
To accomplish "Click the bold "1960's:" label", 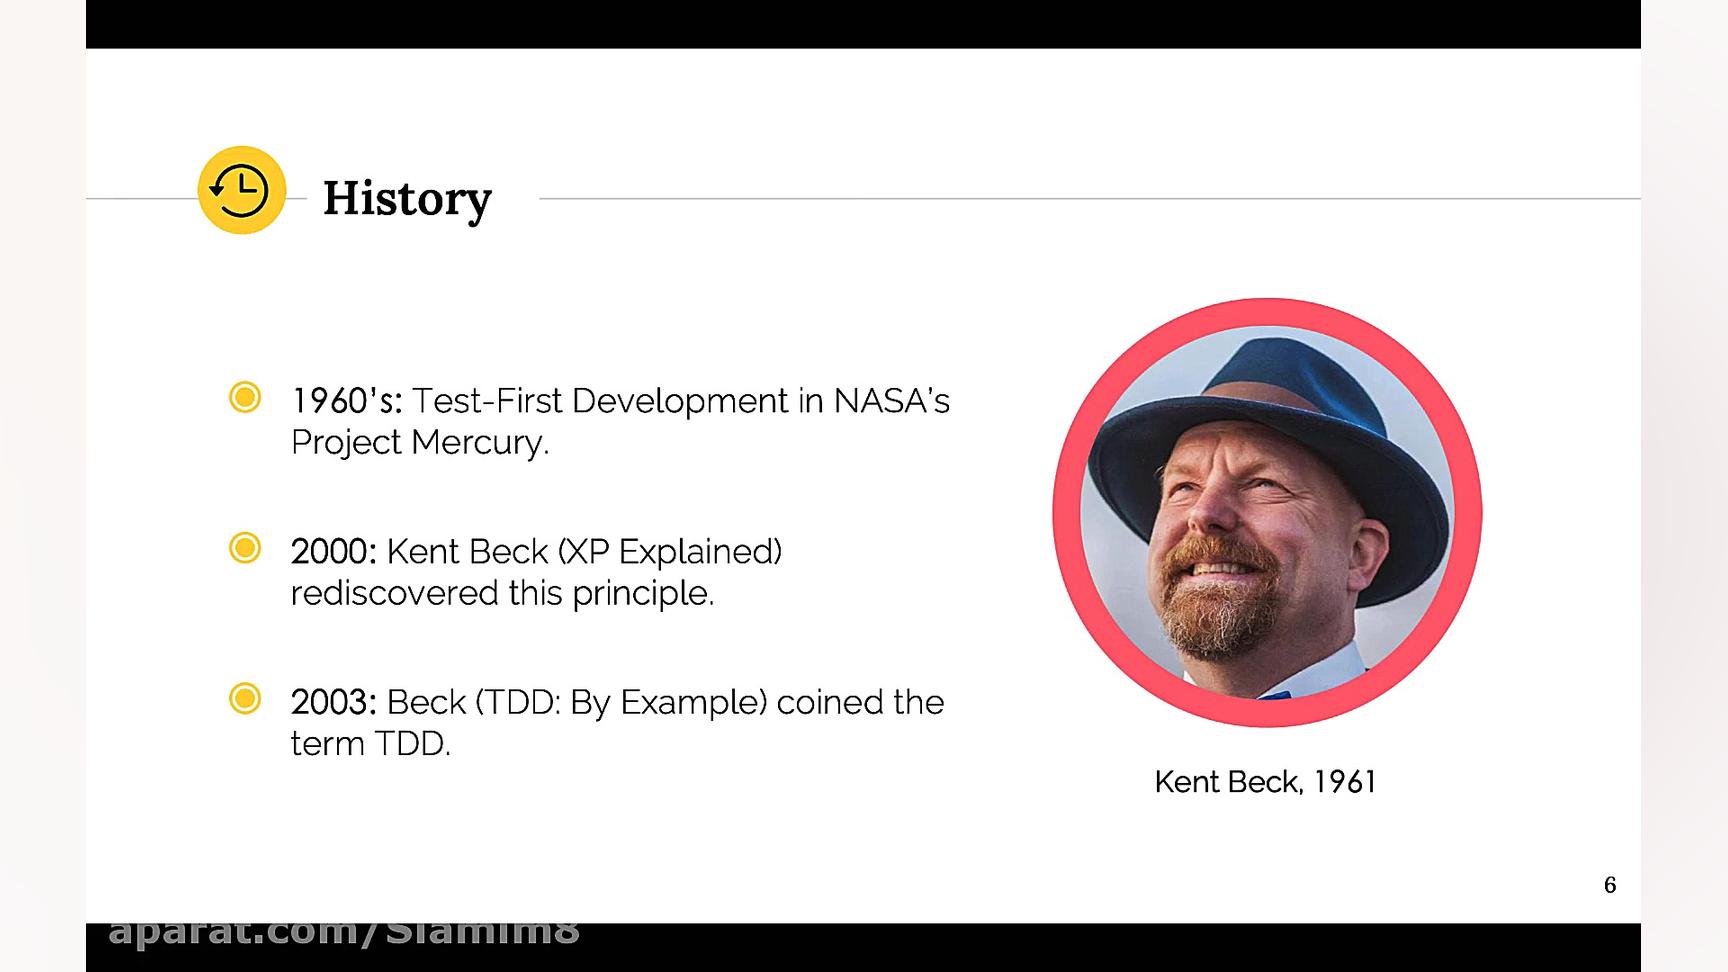I will (346, 401).
